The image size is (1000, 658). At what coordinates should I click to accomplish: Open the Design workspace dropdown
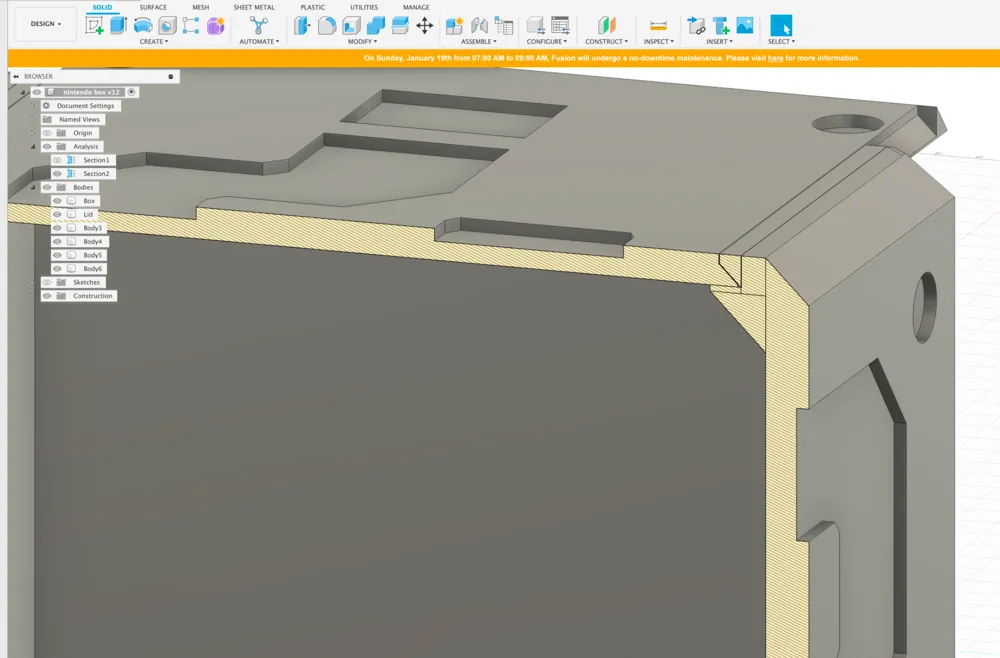46,24
